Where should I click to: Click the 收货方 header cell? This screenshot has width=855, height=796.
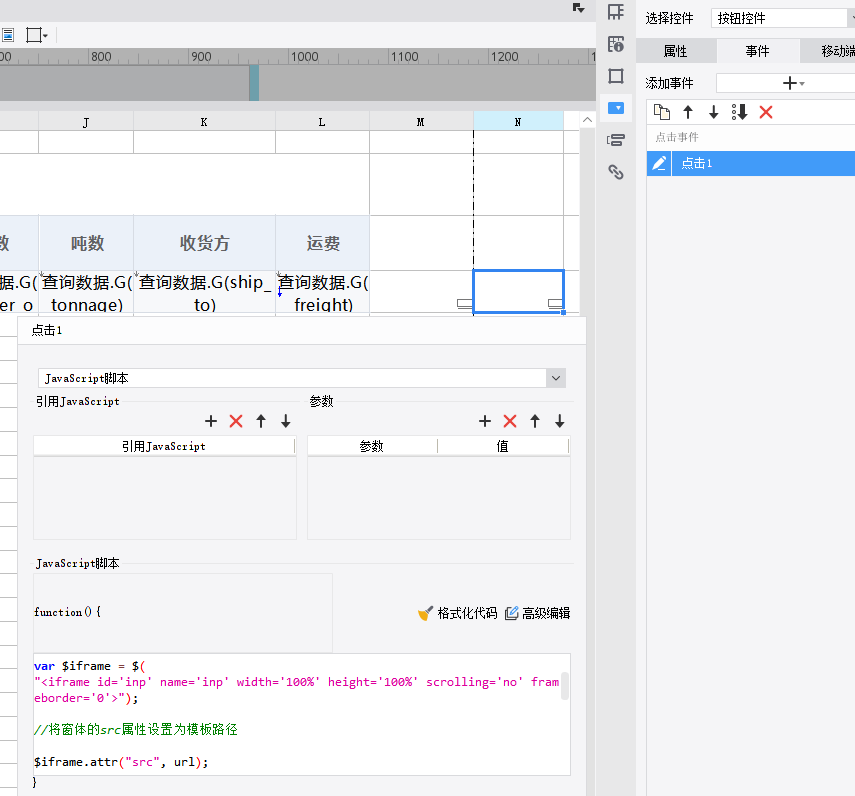tap(204, 243)
